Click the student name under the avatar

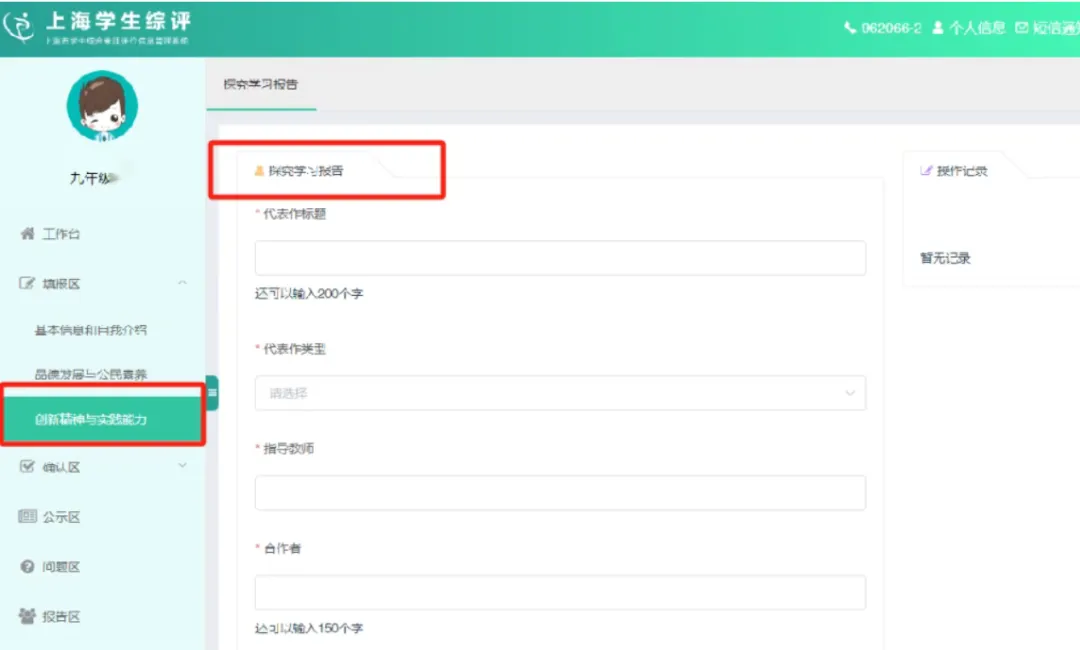click(94, 178)
